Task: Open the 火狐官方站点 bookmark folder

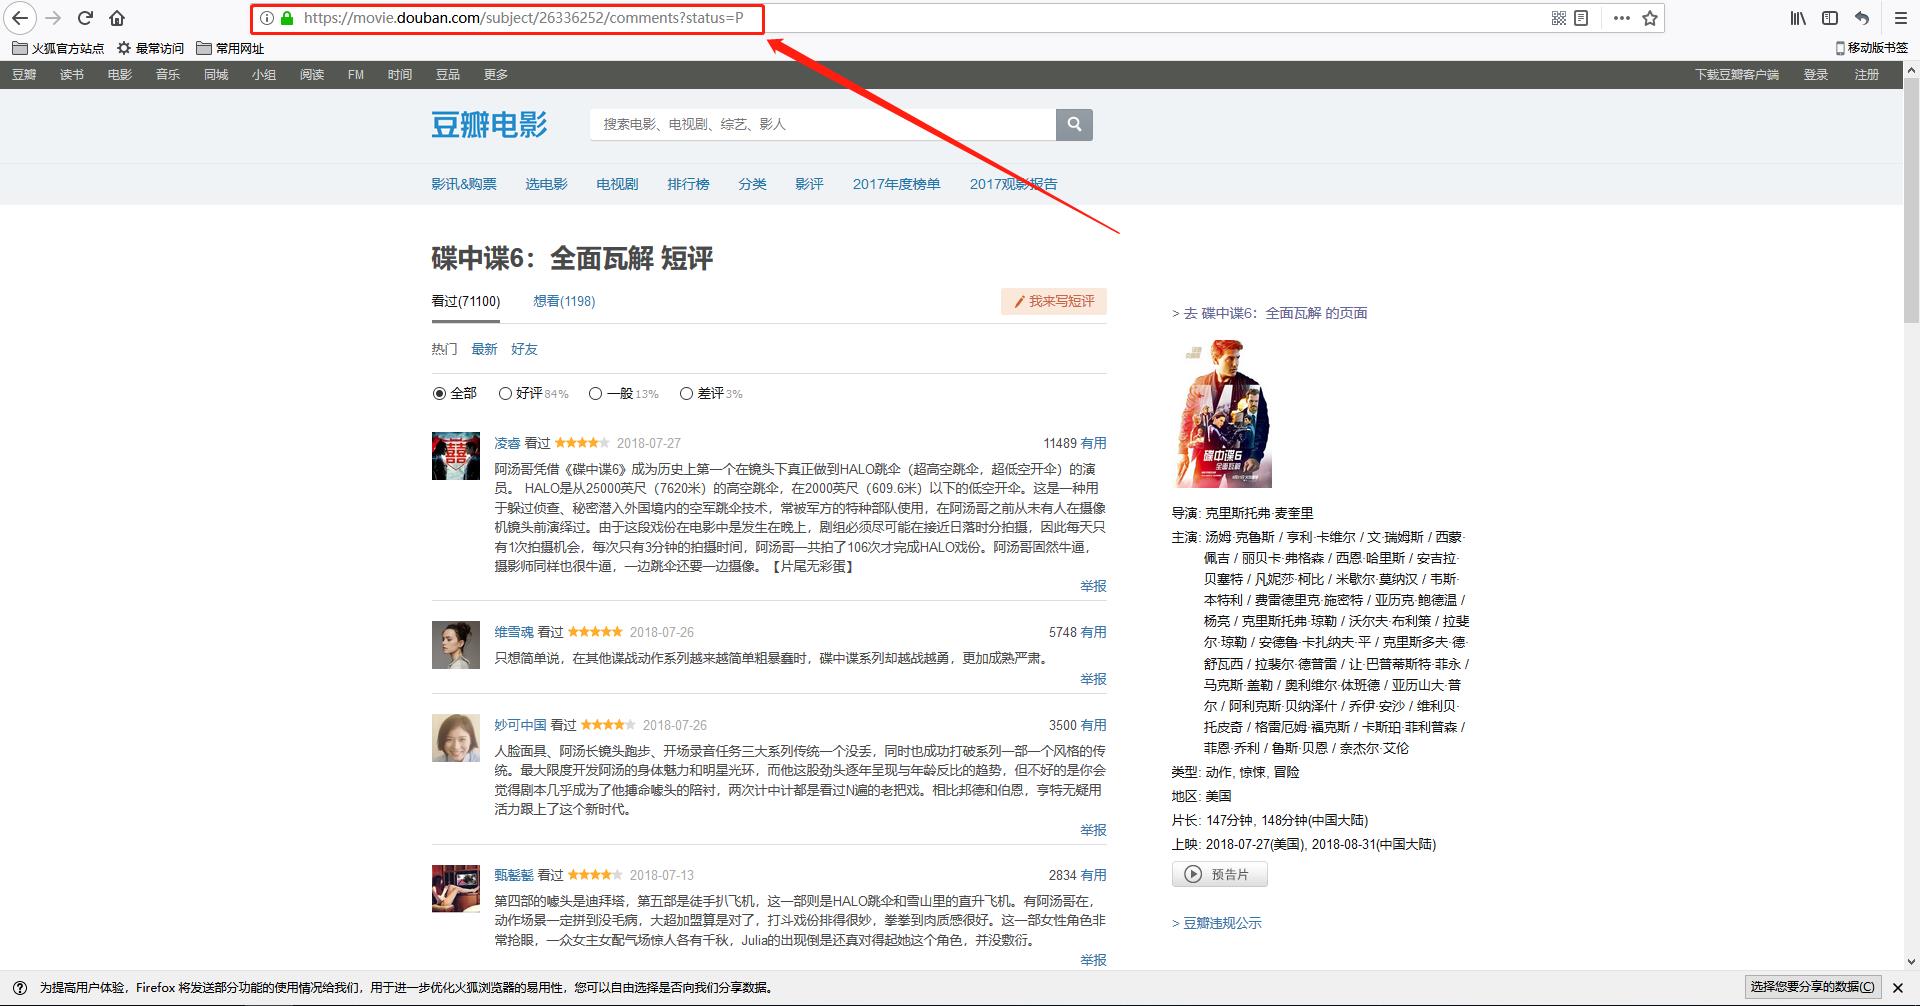Action: click(58, 48)
